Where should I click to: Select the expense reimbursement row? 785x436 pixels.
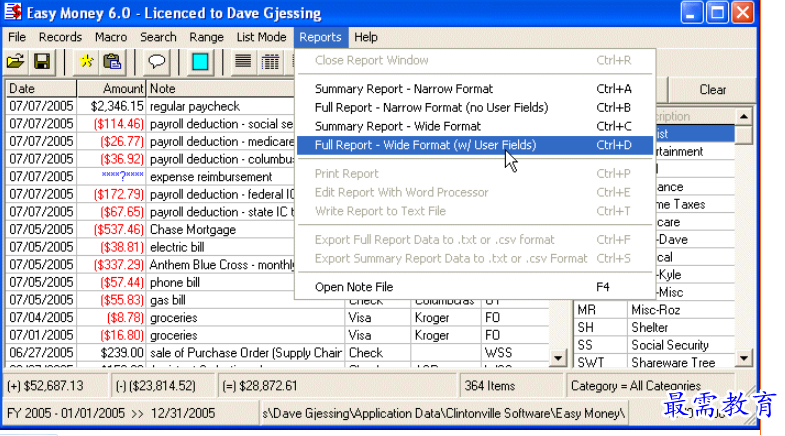pyautogui.click(x=150, y=177)
